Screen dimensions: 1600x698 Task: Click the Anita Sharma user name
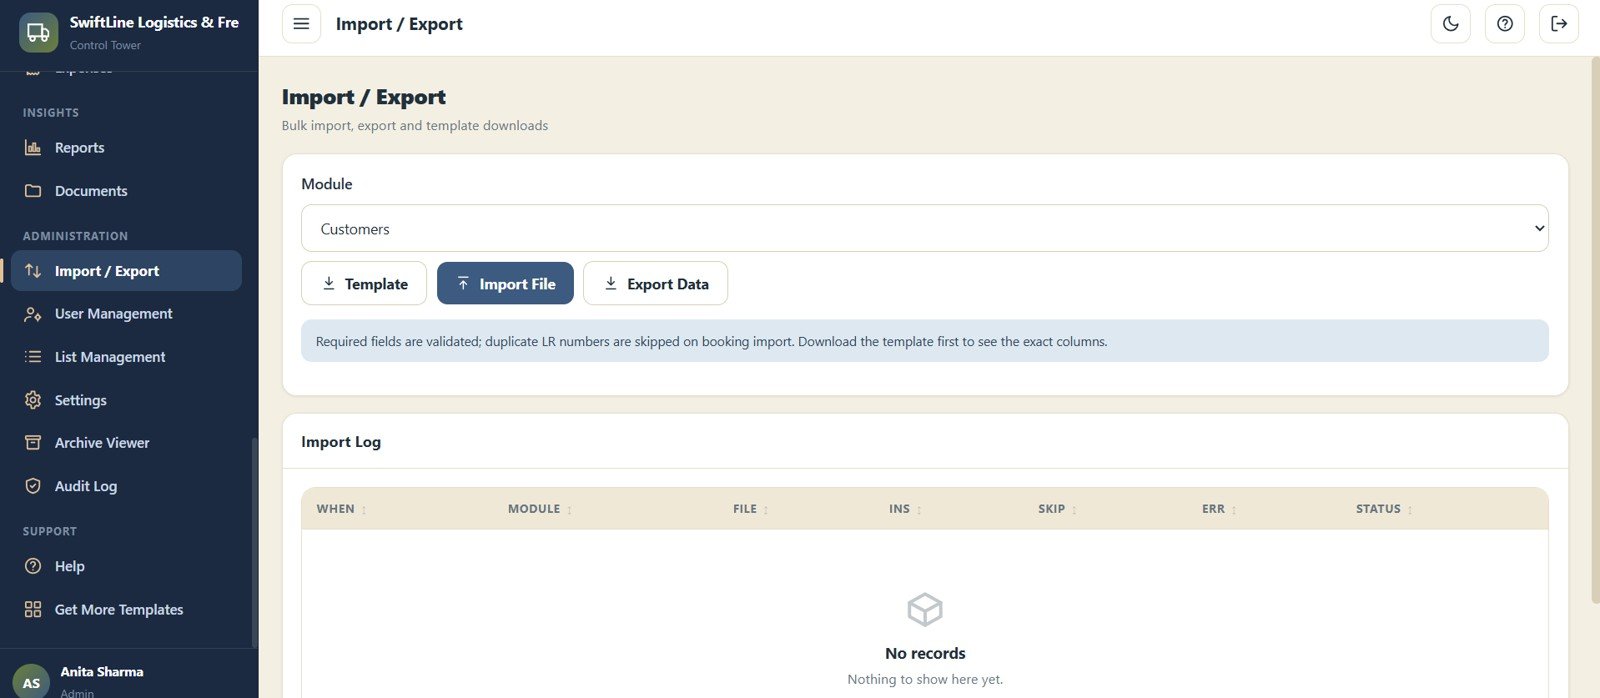point(102,672)
